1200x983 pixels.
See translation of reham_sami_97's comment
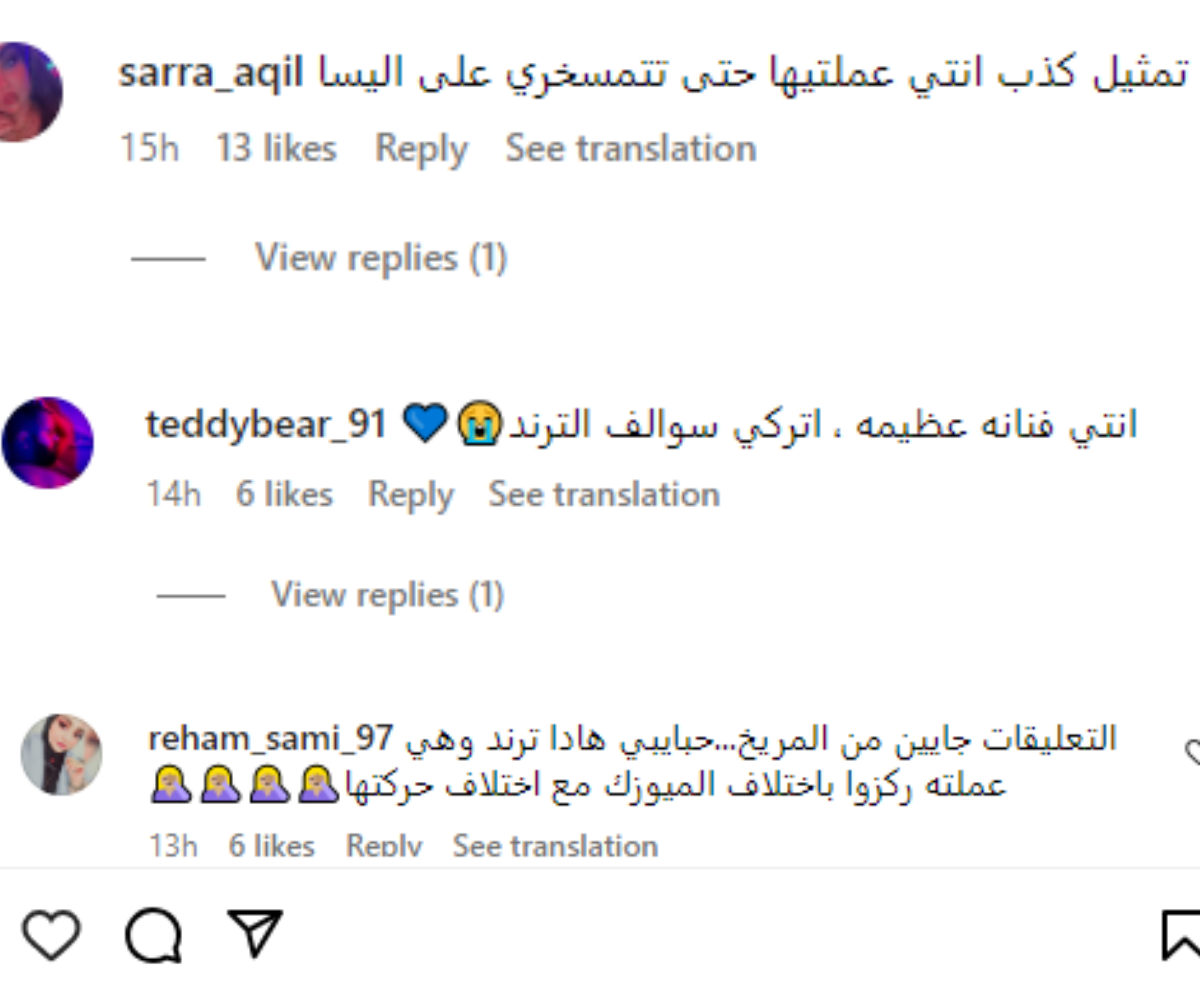[556, 846]
